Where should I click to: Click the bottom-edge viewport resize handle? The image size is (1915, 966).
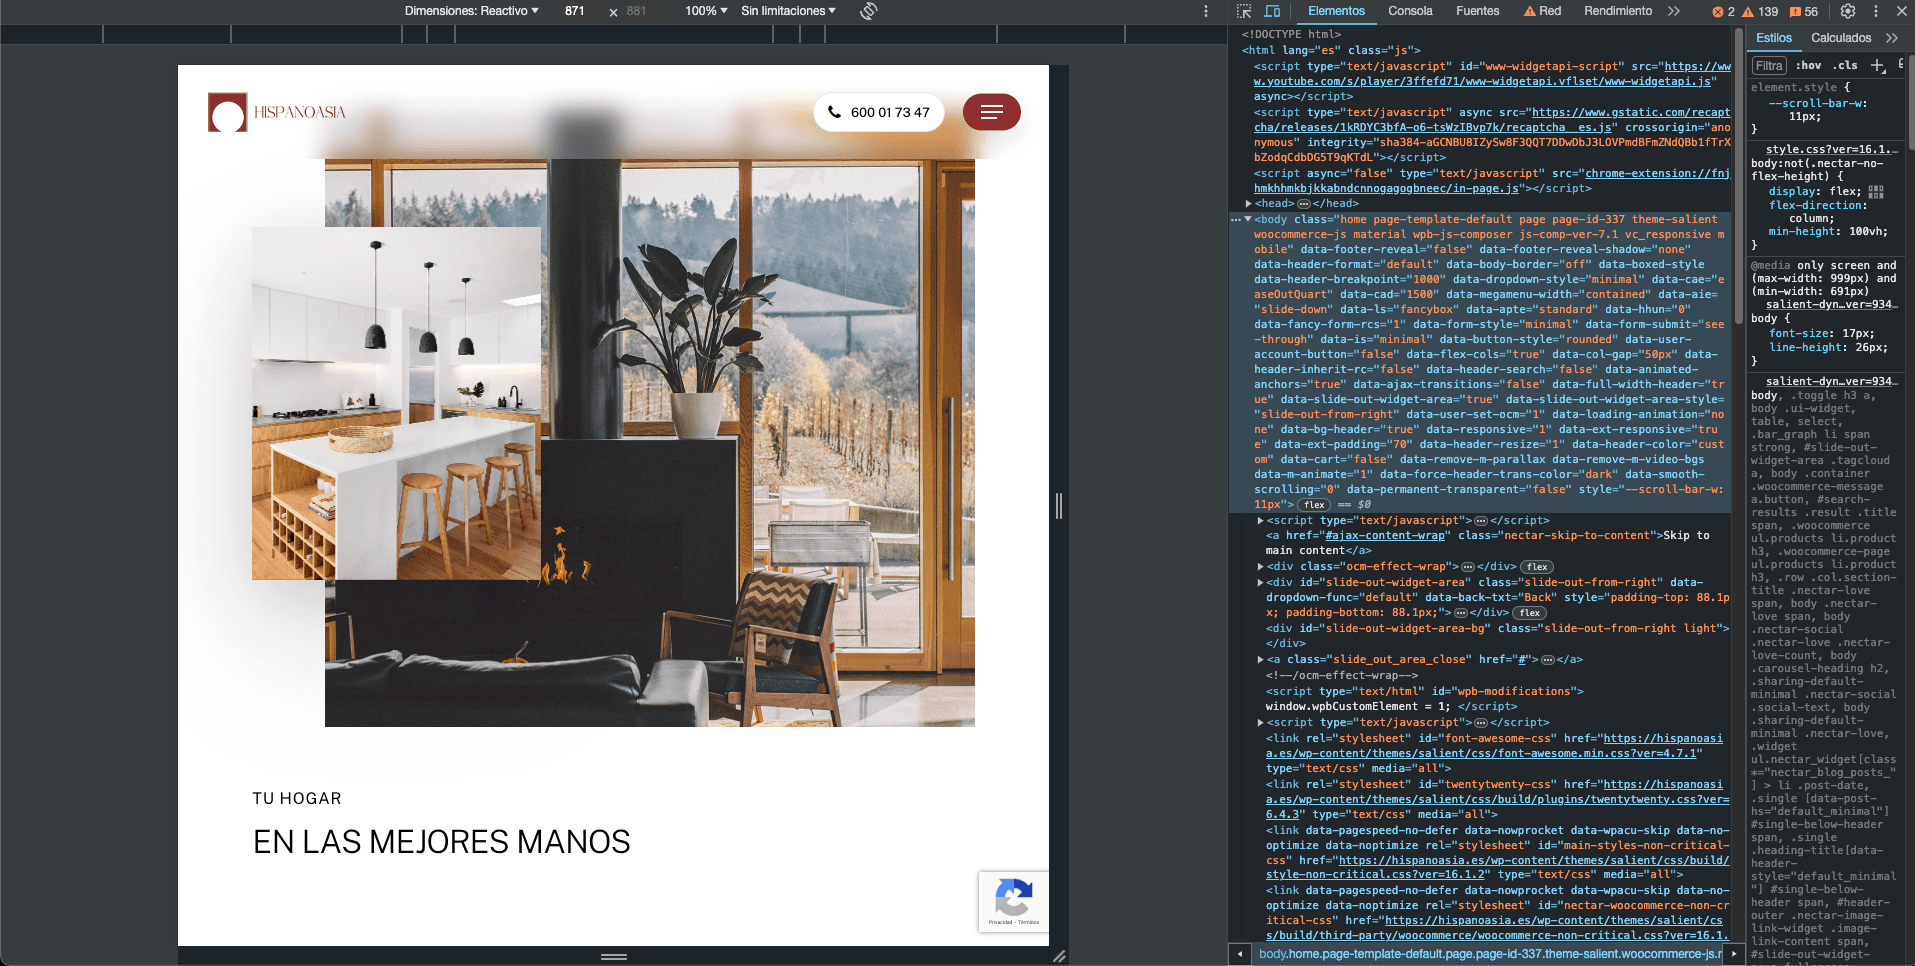tap(614, 957)
